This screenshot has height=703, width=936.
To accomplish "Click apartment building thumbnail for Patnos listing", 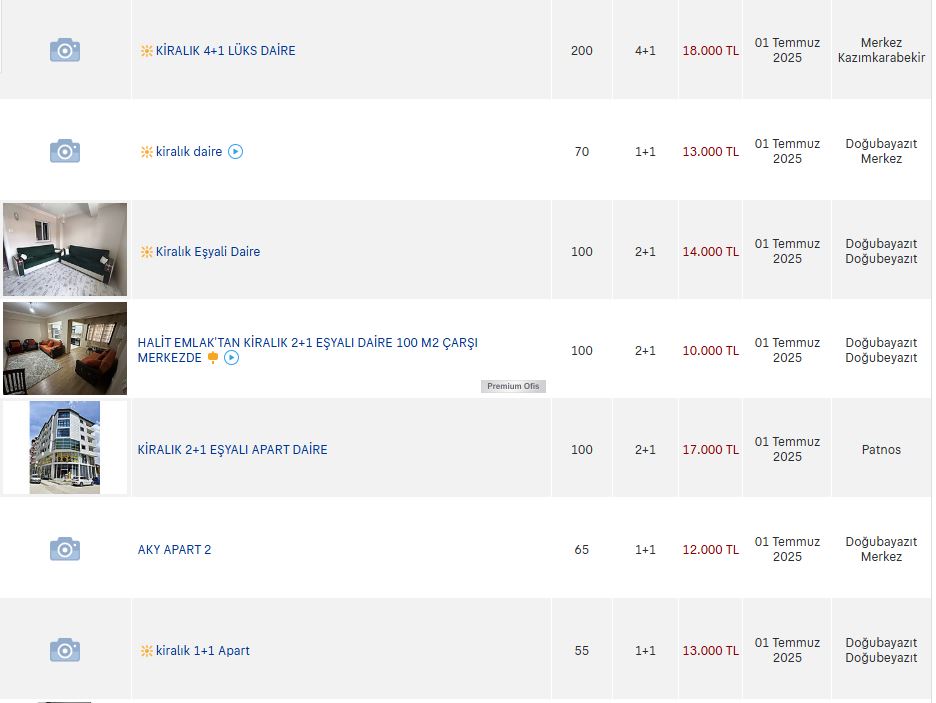I will tap(65, 448).
